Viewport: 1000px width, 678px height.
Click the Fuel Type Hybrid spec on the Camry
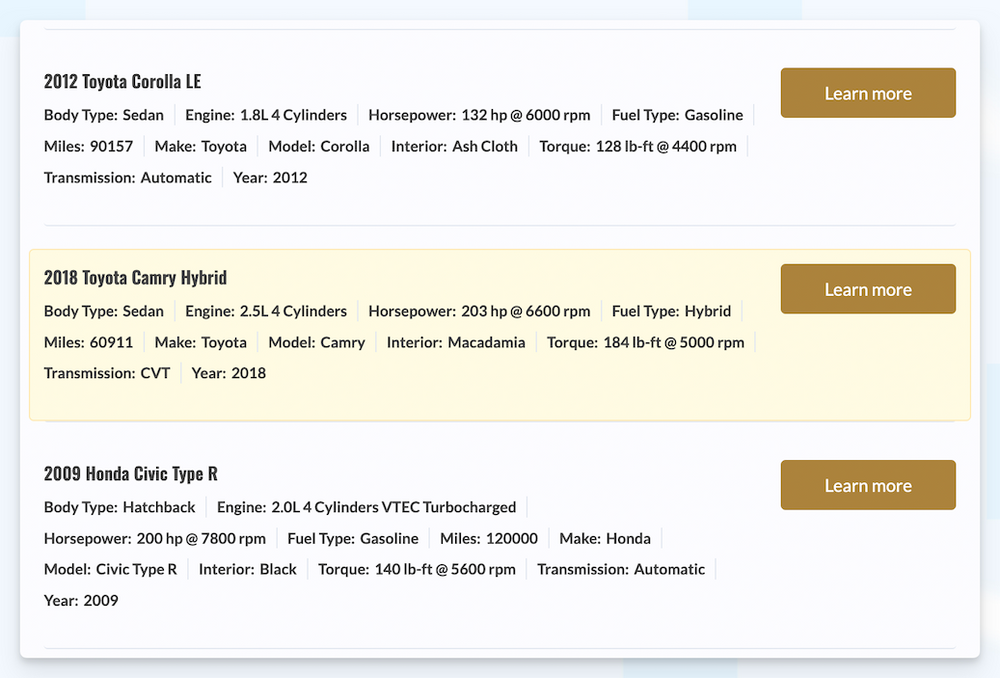671,311
